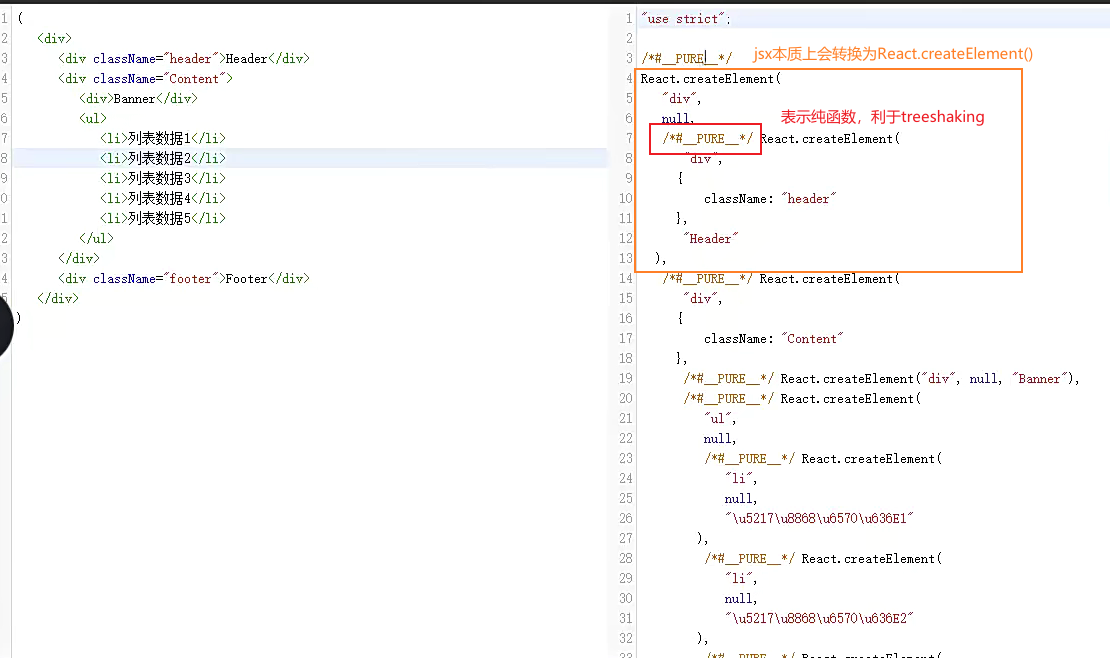
Task: Click the "use strict" line in output
Action: [685, 19]
